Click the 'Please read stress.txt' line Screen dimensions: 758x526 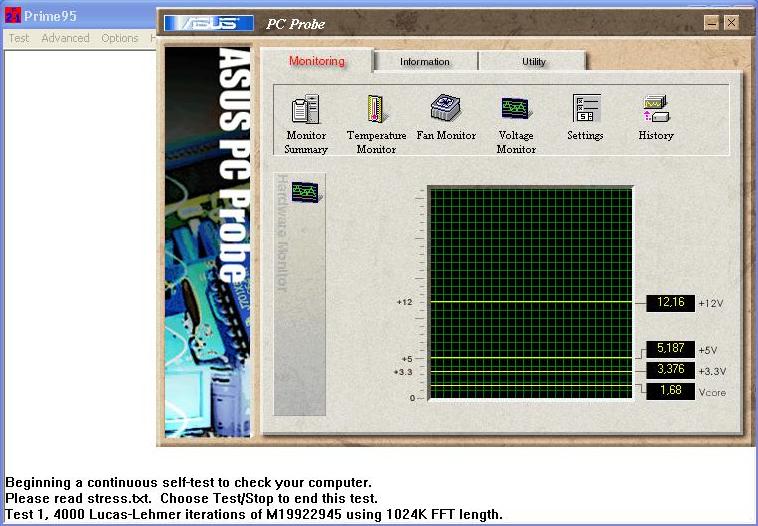coord(191,498)
